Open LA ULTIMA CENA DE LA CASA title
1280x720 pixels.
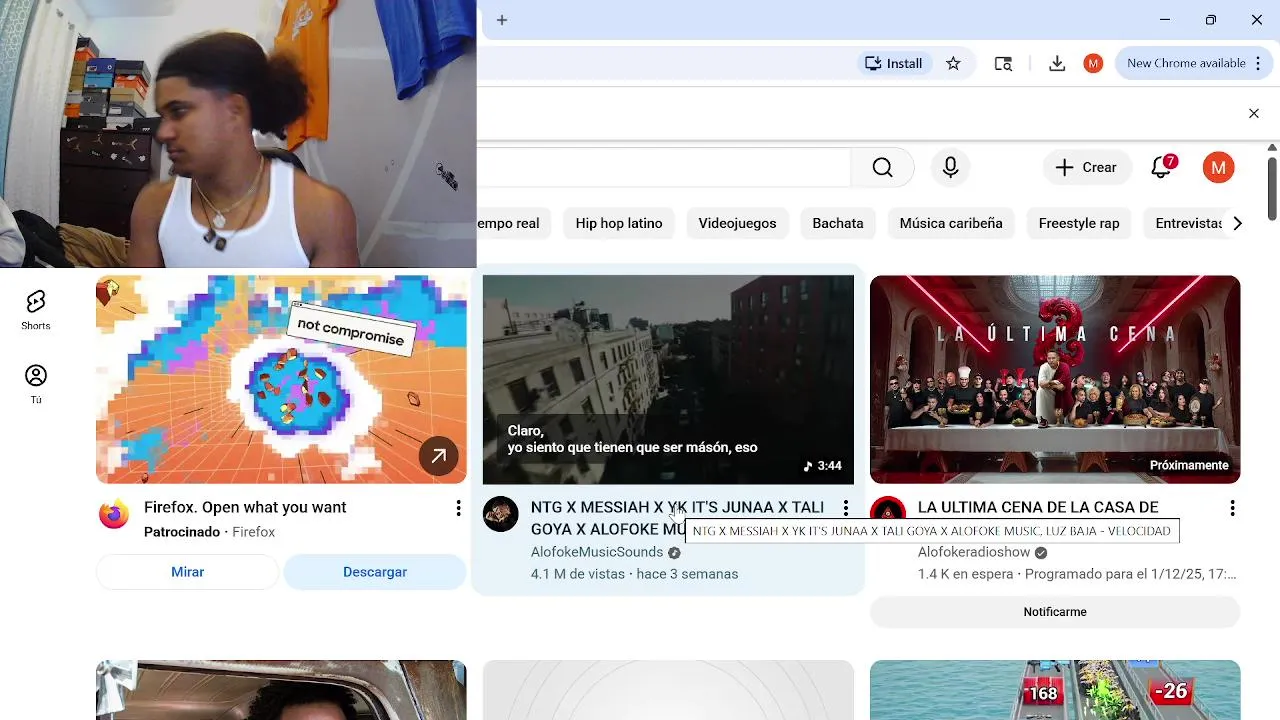(x=1038, y=507)
